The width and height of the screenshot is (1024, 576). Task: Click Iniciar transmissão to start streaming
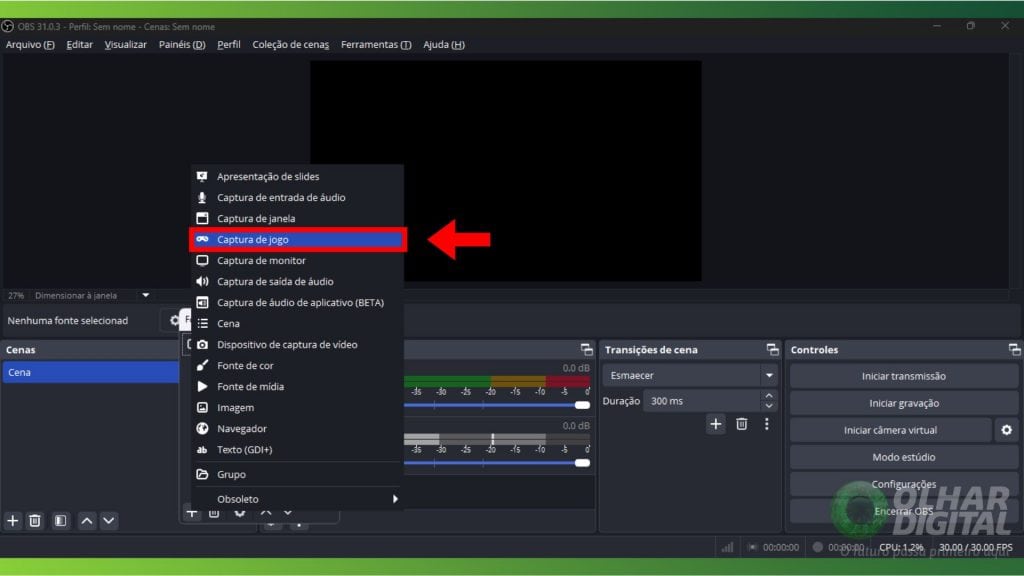(x=901, y=375)
